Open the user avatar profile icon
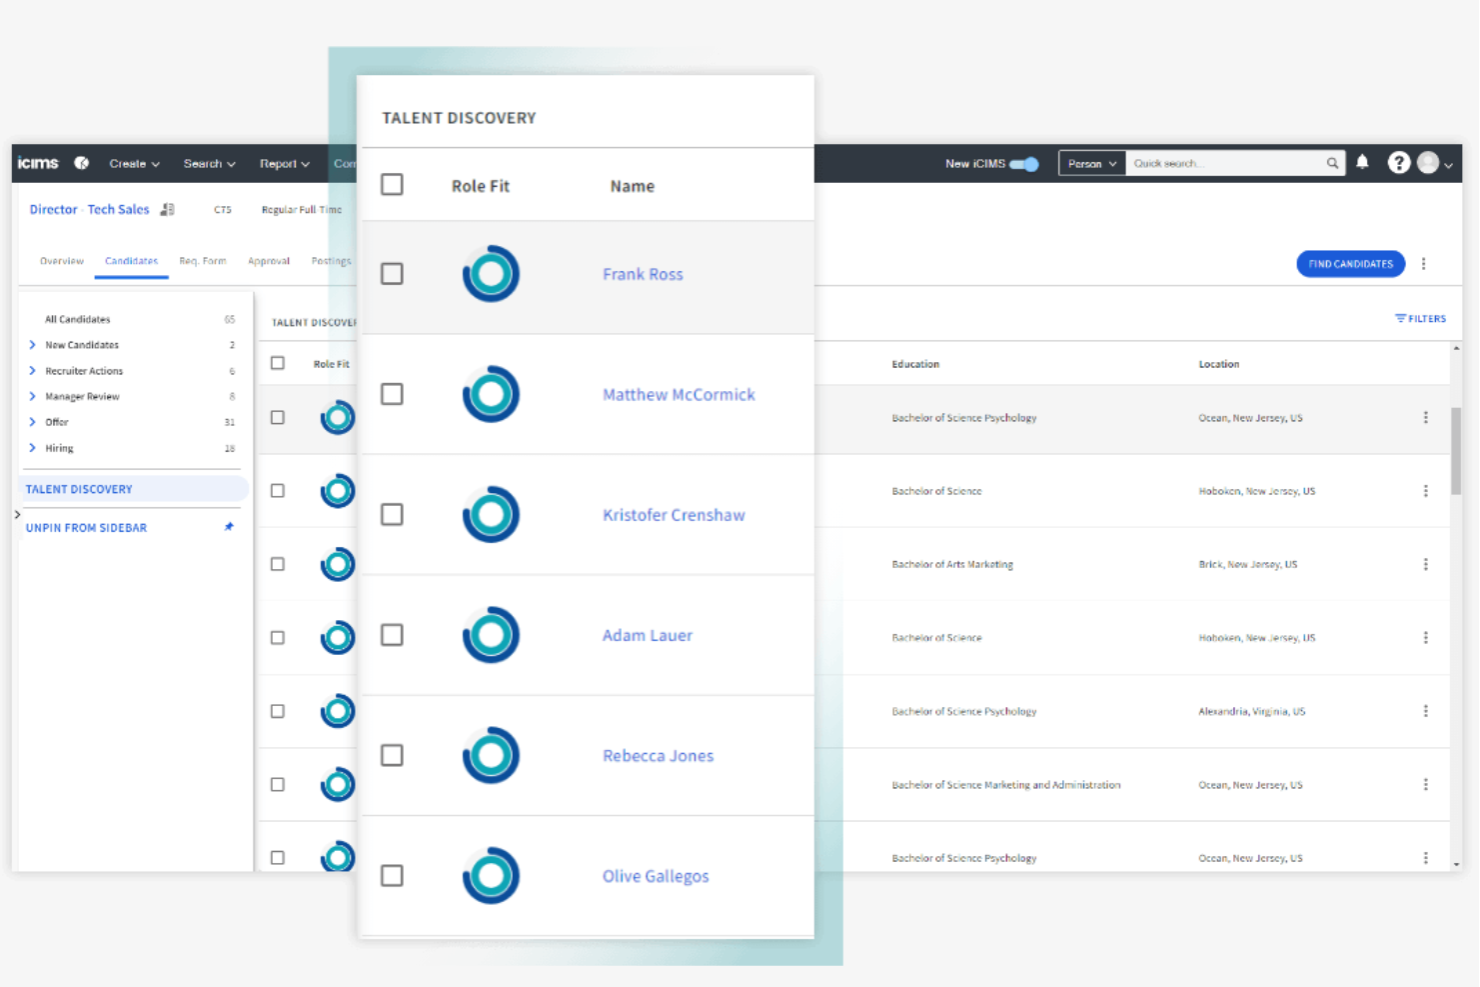 (1428, 162)
